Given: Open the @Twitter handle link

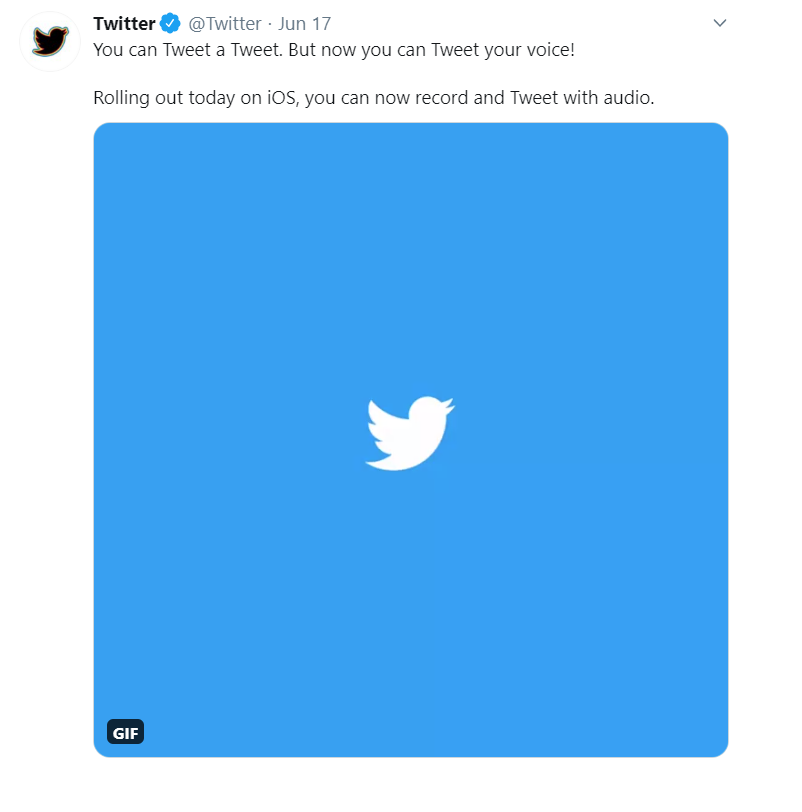Looking at the screenshot, I should pyautogui.click(x=225, y=24).
